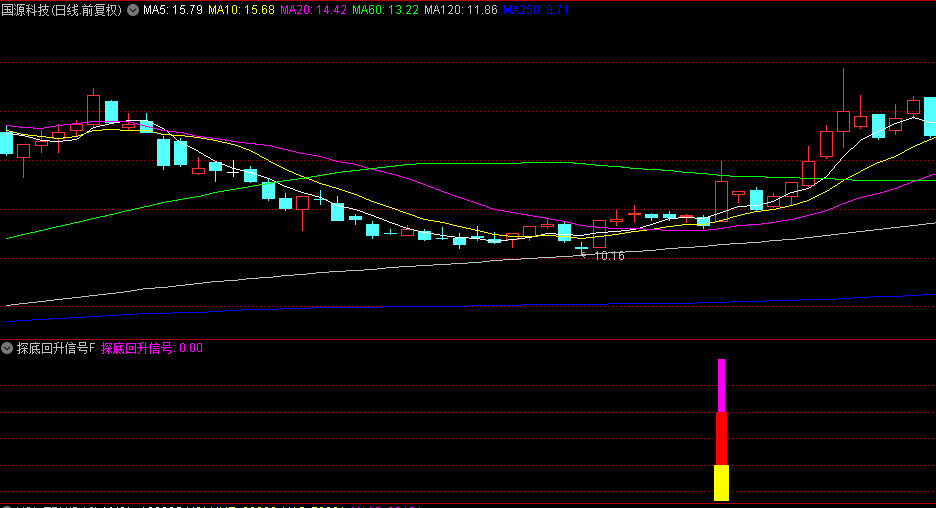This screenshot has height=508, width=936.
Task: Select the MA60: 13.22 label
Action: pyautogui.click(x=386, y=10)
